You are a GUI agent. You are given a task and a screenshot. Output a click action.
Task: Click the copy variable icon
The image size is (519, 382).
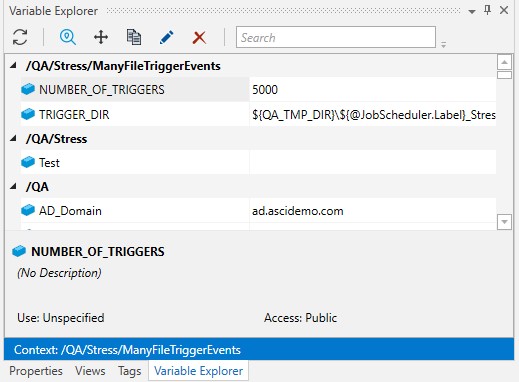[134, 37]
